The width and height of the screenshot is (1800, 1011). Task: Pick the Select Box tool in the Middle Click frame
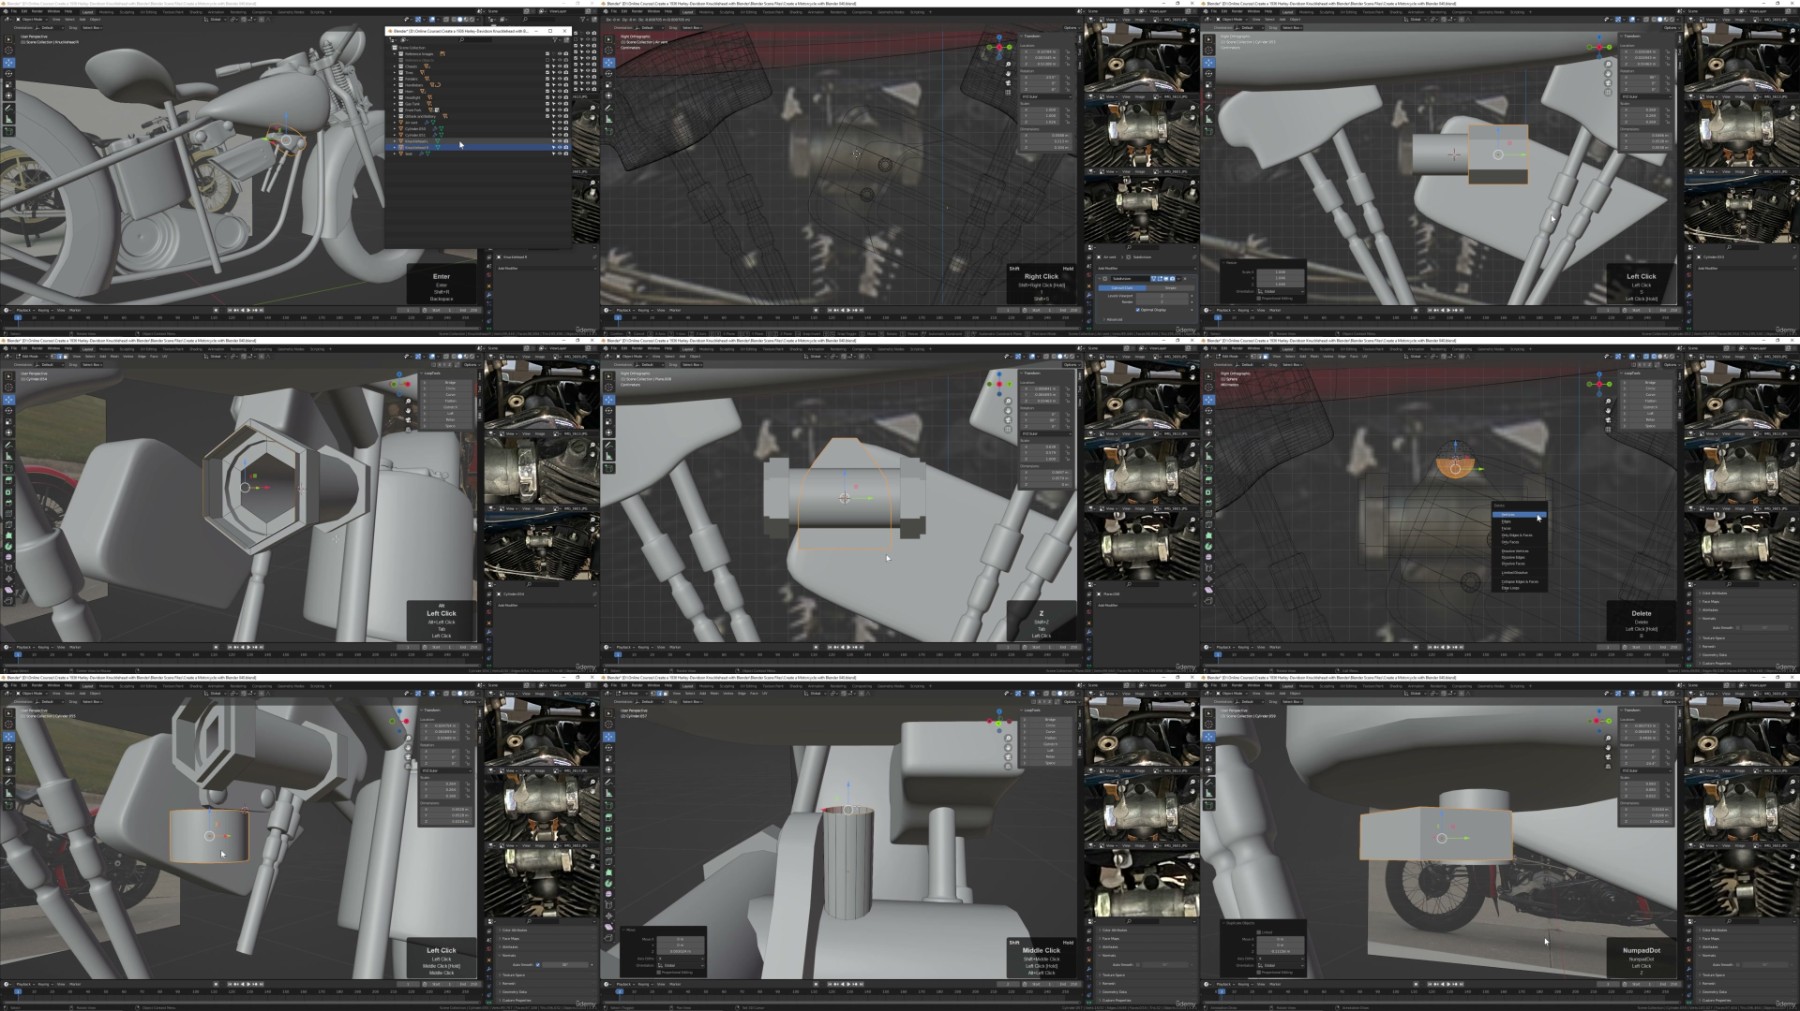[x=609, y=712]
